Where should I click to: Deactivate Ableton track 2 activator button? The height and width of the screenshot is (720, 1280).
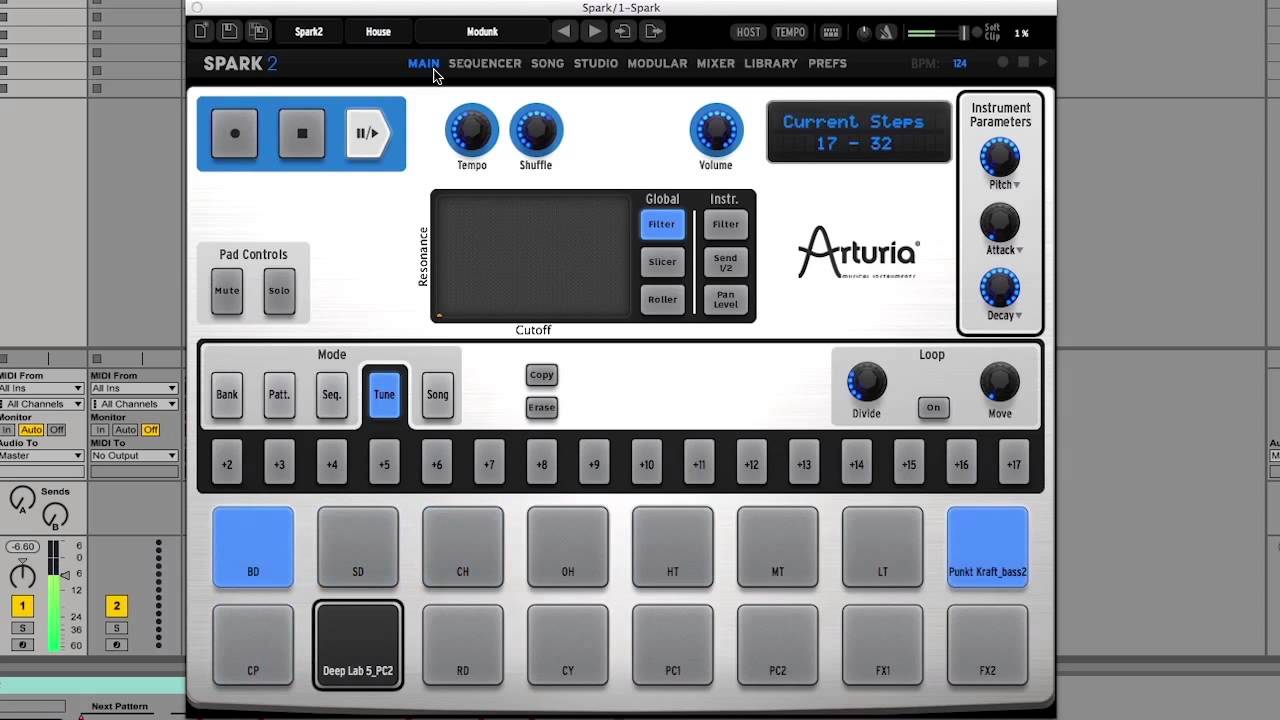pos(116,606)
